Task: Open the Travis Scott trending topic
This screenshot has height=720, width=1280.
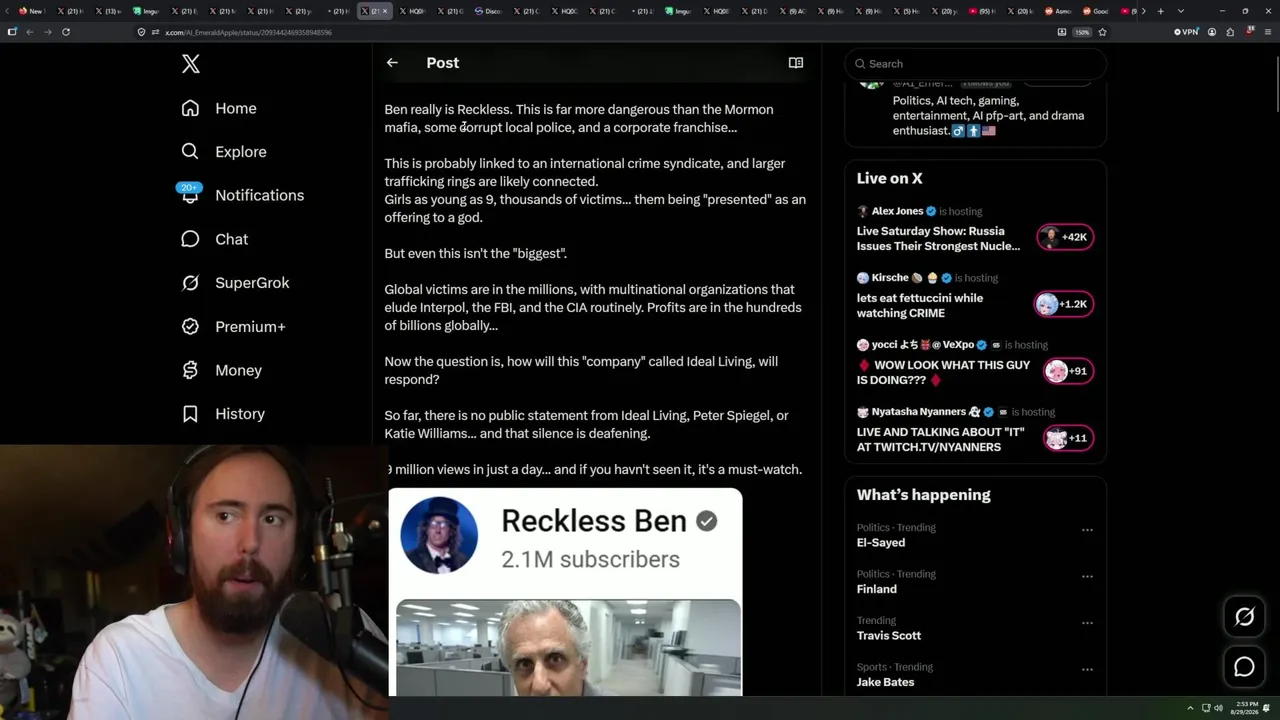Action: tap(889, 636)
